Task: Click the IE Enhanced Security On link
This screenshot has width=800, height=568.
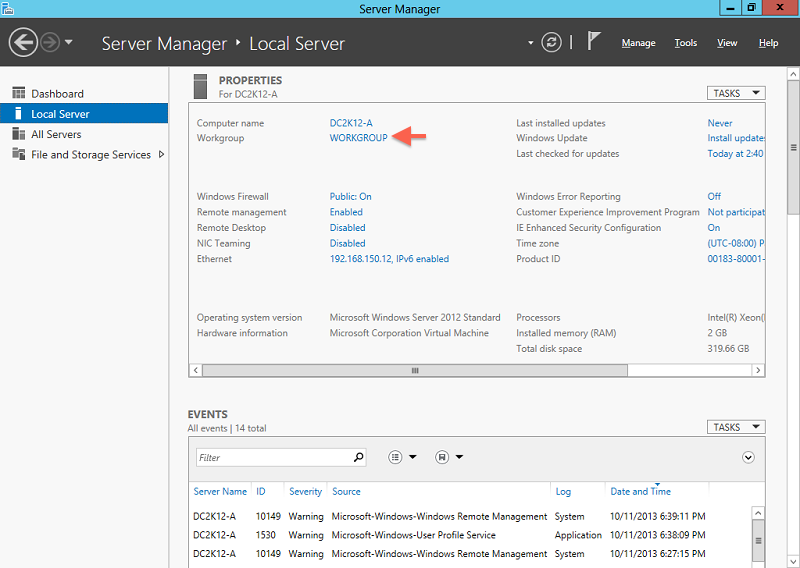Action: (x=714, y=228)
